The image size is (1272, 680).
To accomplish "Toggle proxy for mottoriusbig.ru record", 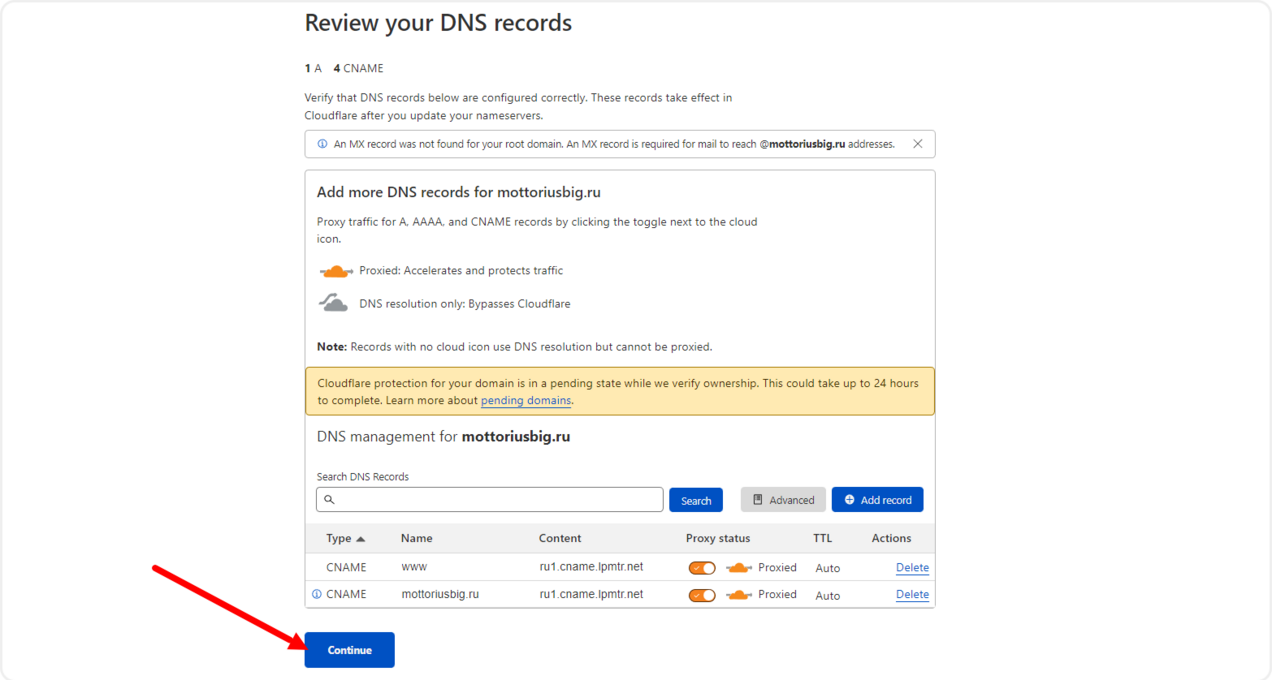I will (x=702, y=595).
